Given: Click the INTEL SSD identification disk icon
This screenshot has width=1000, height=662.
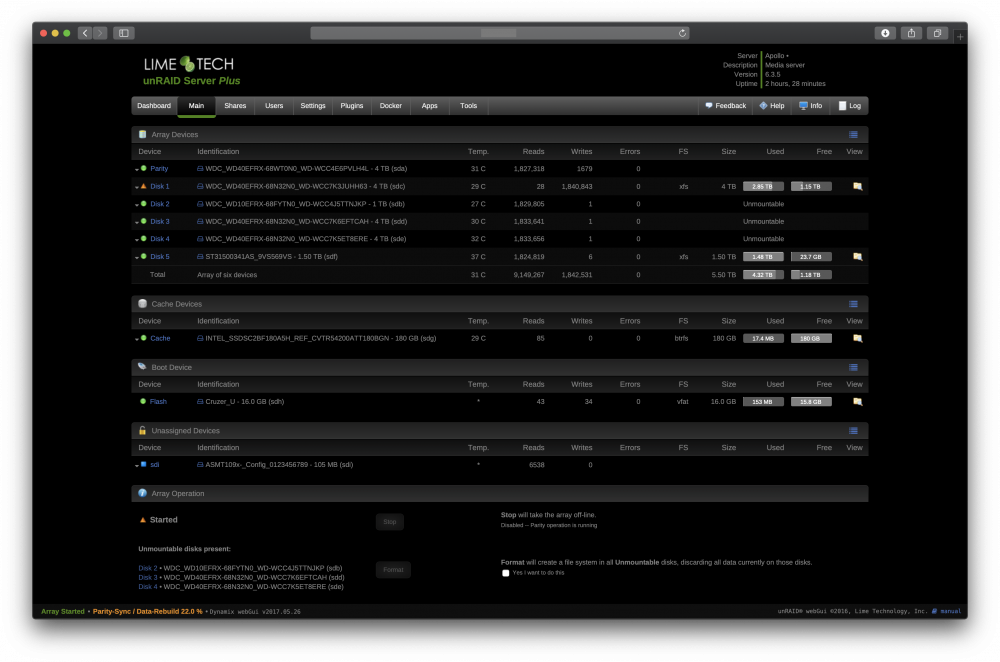Looking at the screenshot, I should pyautogui.click(x=200, y=338).
